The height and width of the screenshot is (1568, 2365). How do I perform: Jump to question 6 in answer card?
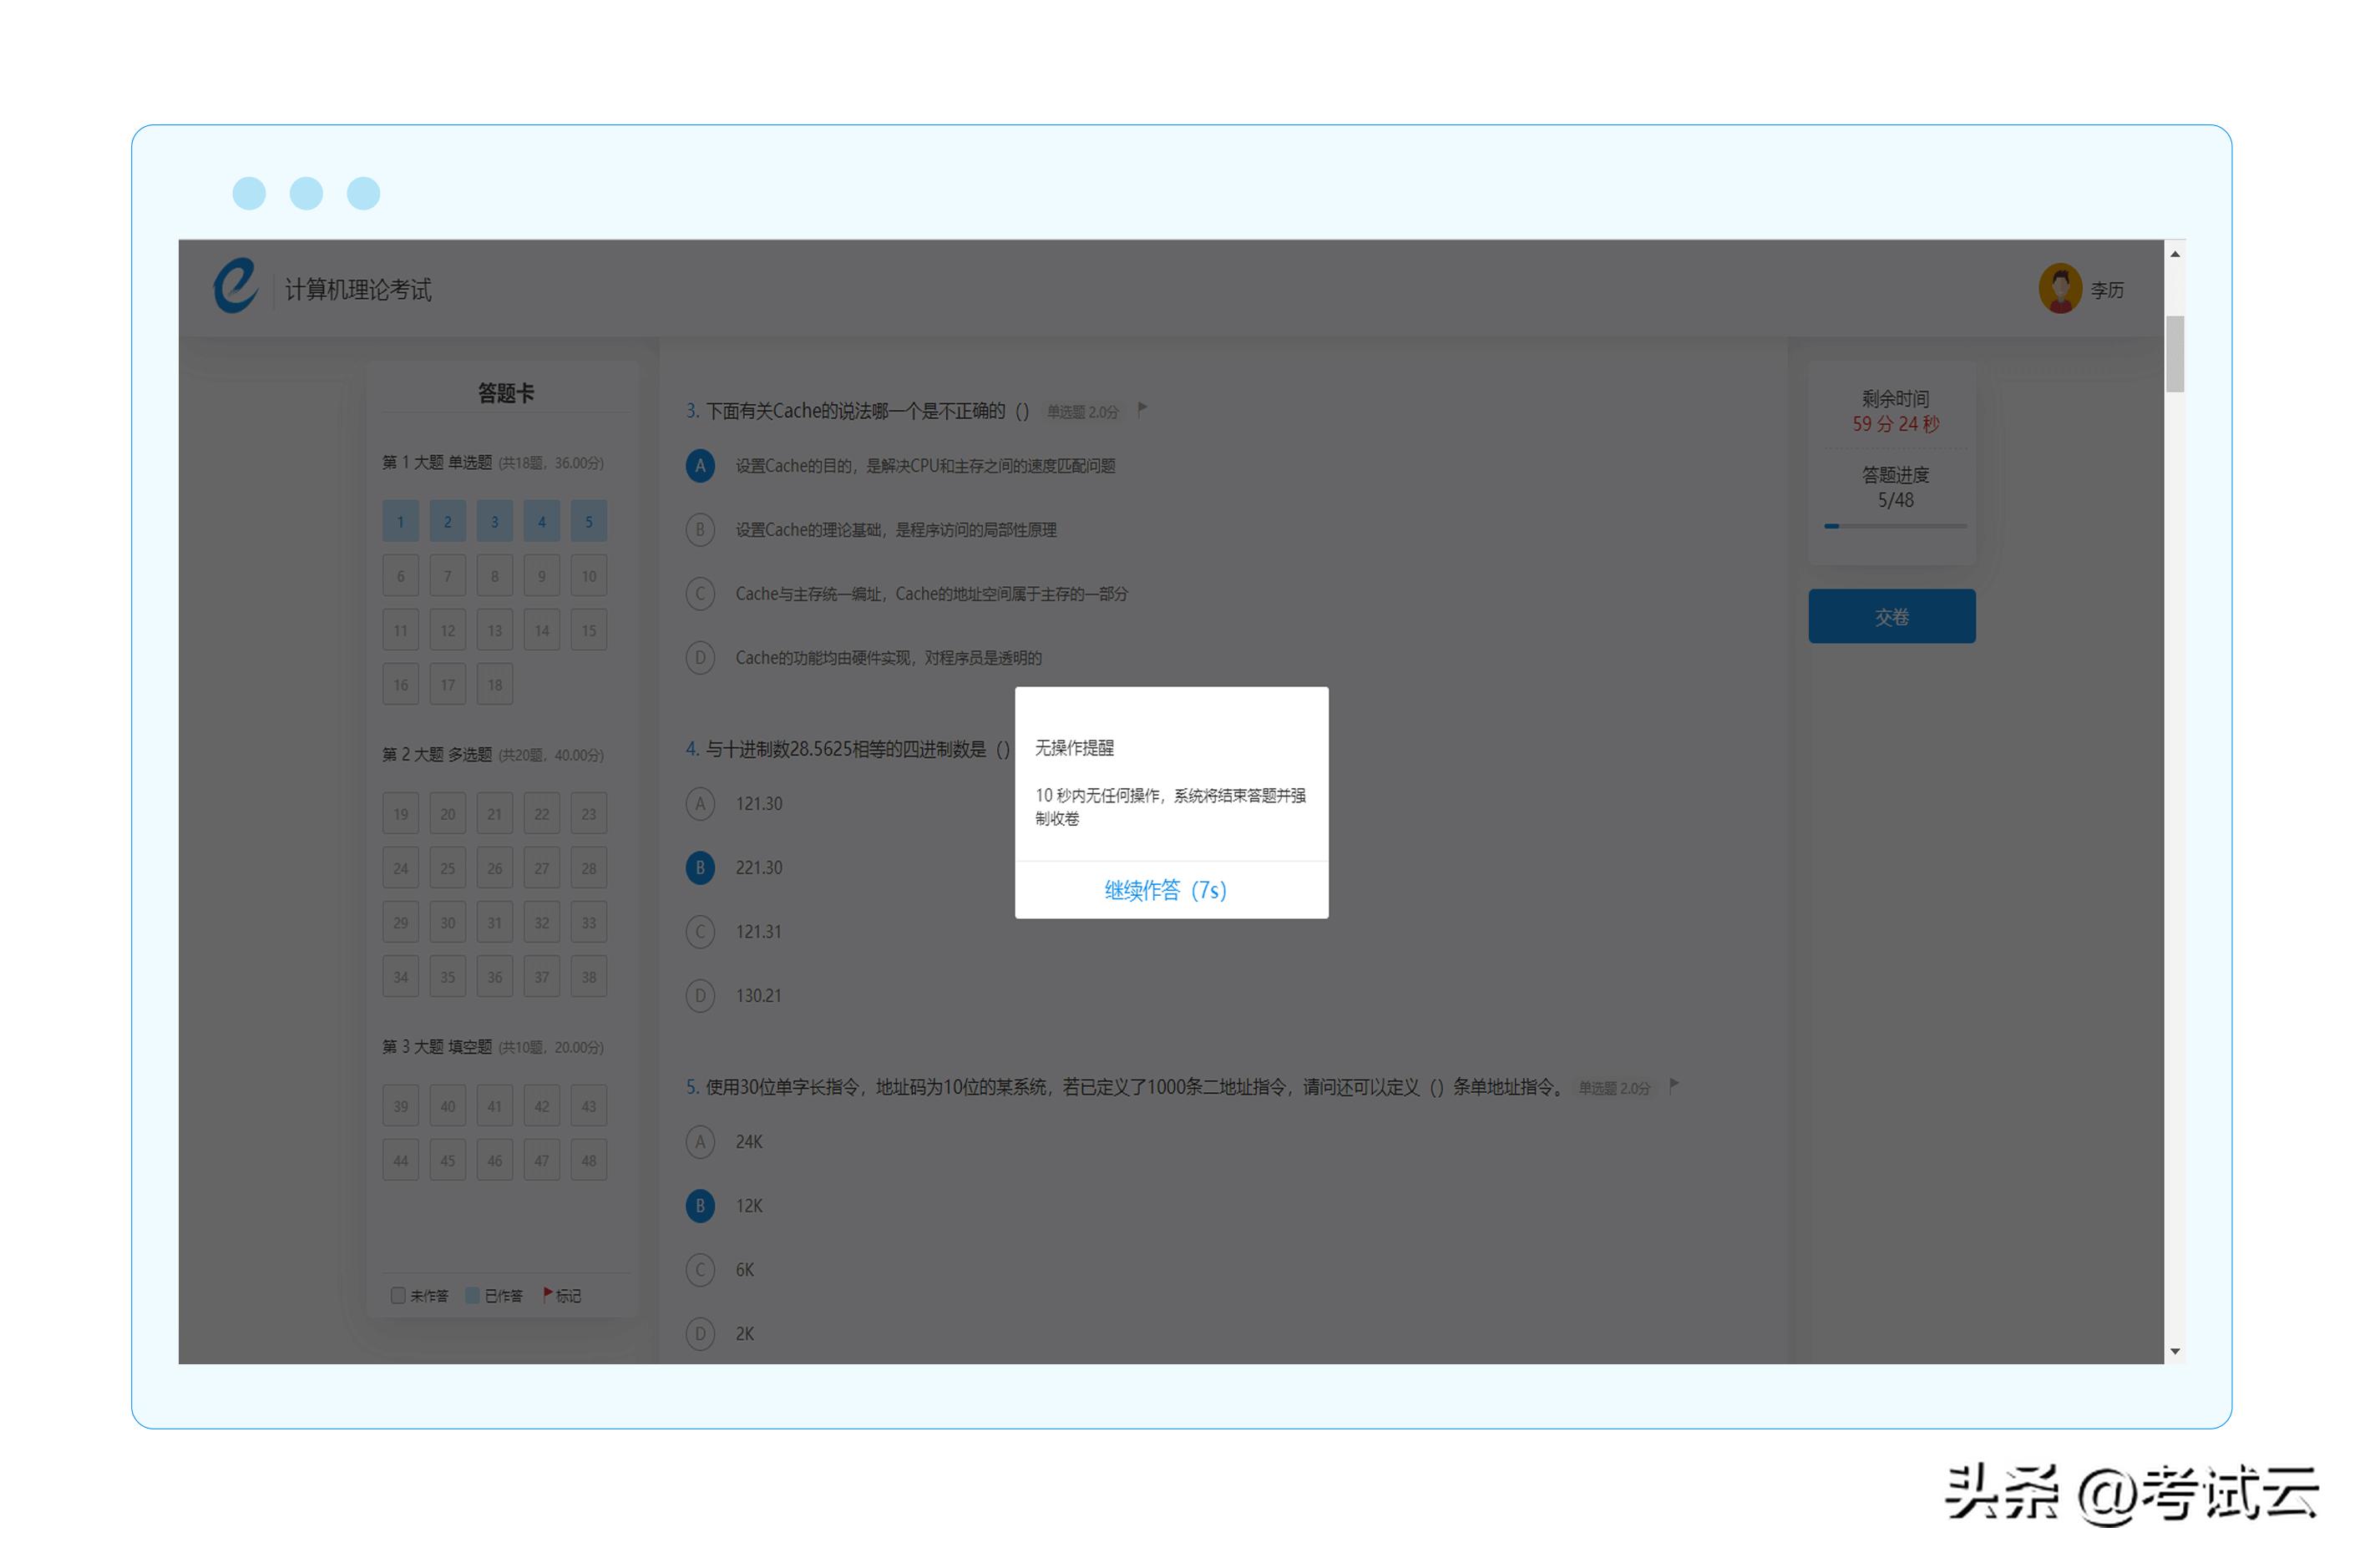click(x=400, y=576)
